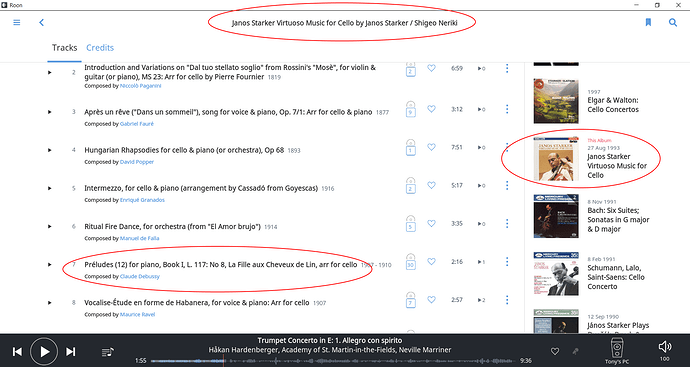
Task: Open Håkan Hardenberger artist line in footer
Action: click(x=330, y=350)
